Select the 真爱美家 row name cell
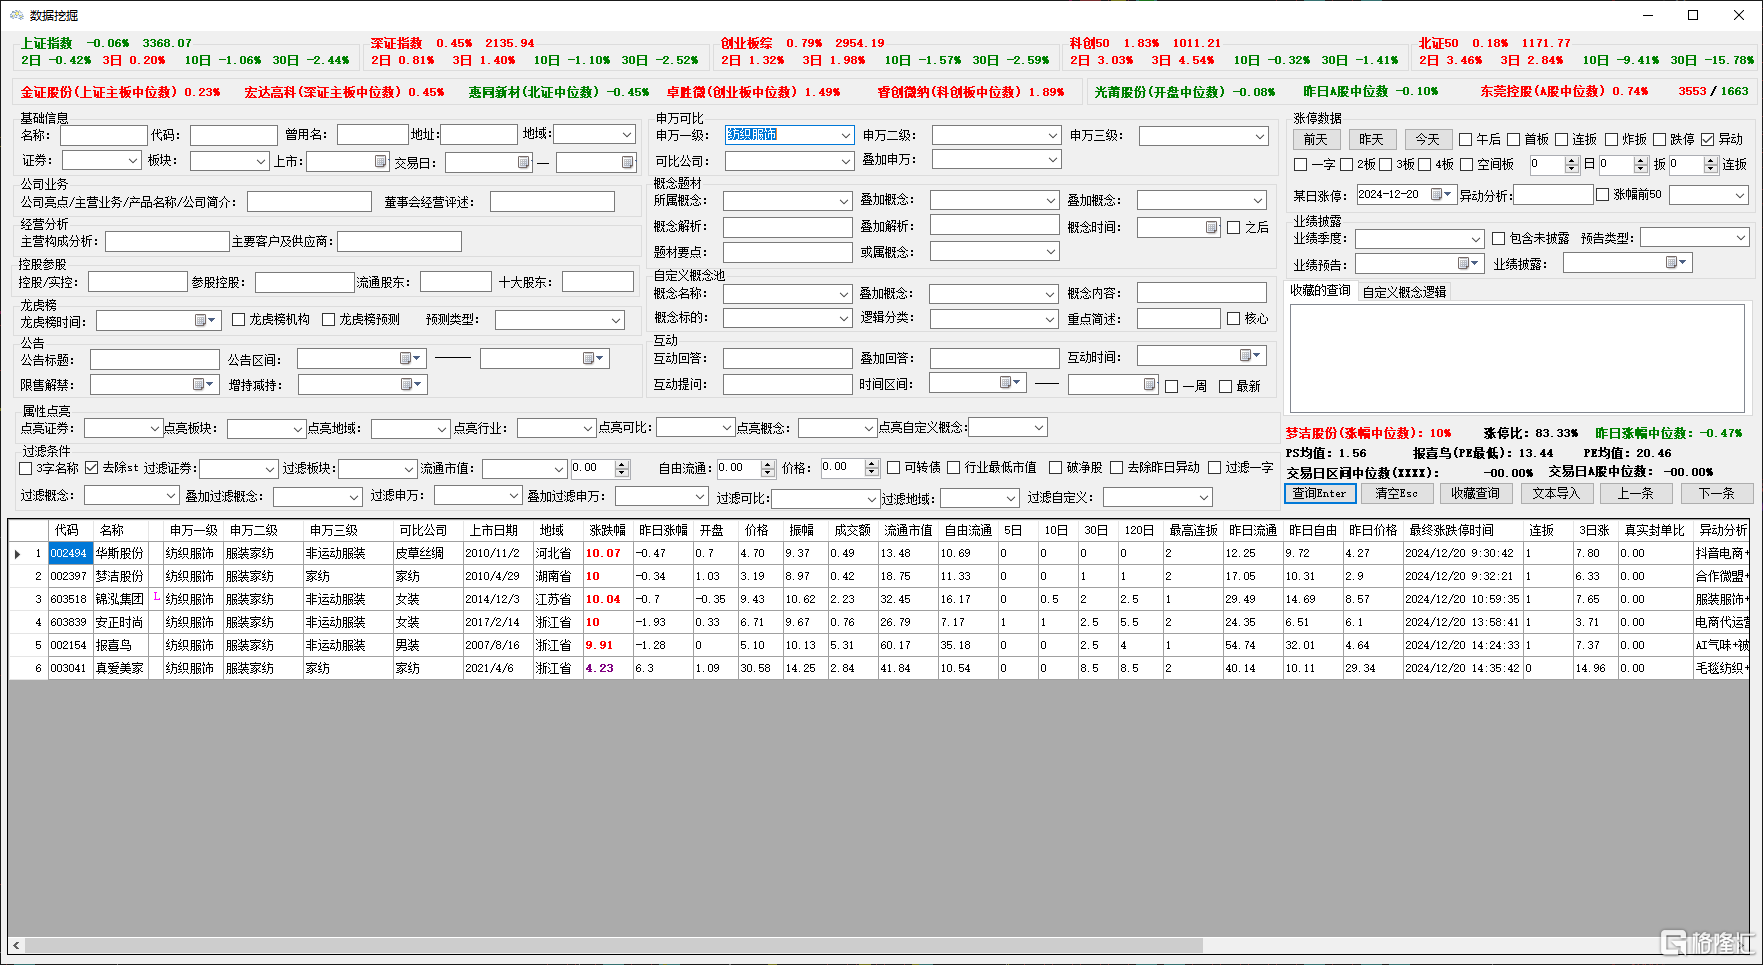This screenshot has width=1763, height=965. click(x=120, y=668)
